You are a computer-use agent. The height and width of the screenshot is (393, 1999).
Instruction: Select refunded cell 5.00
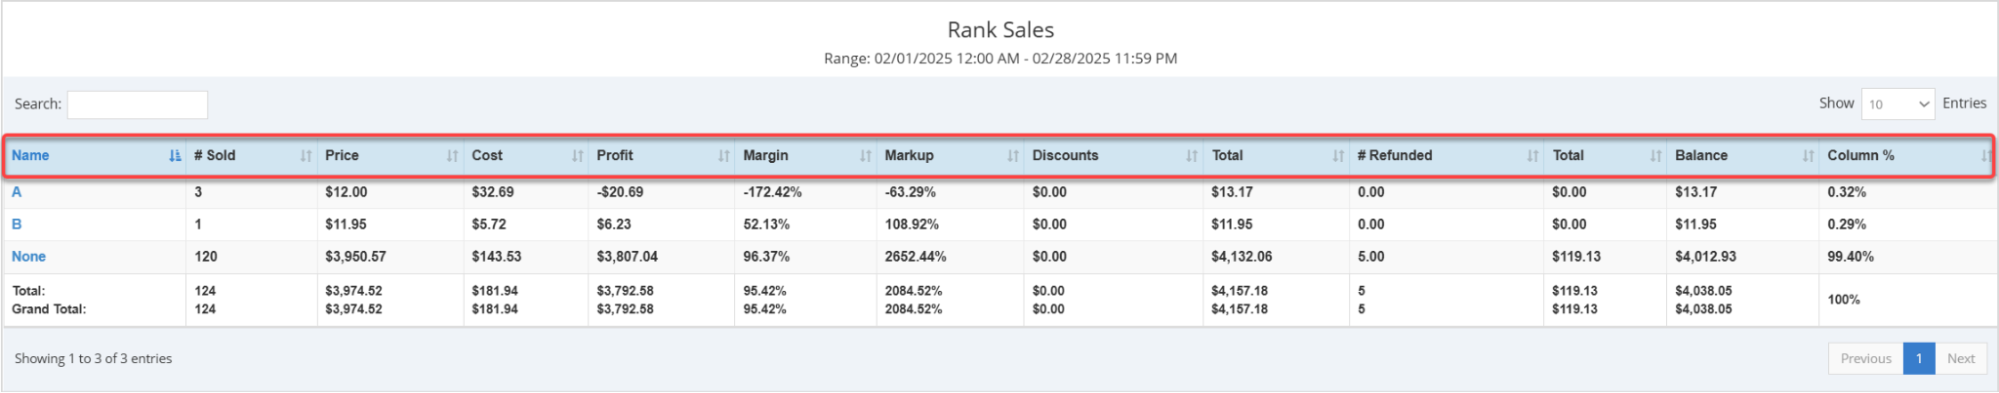(x=1371, y=257)
